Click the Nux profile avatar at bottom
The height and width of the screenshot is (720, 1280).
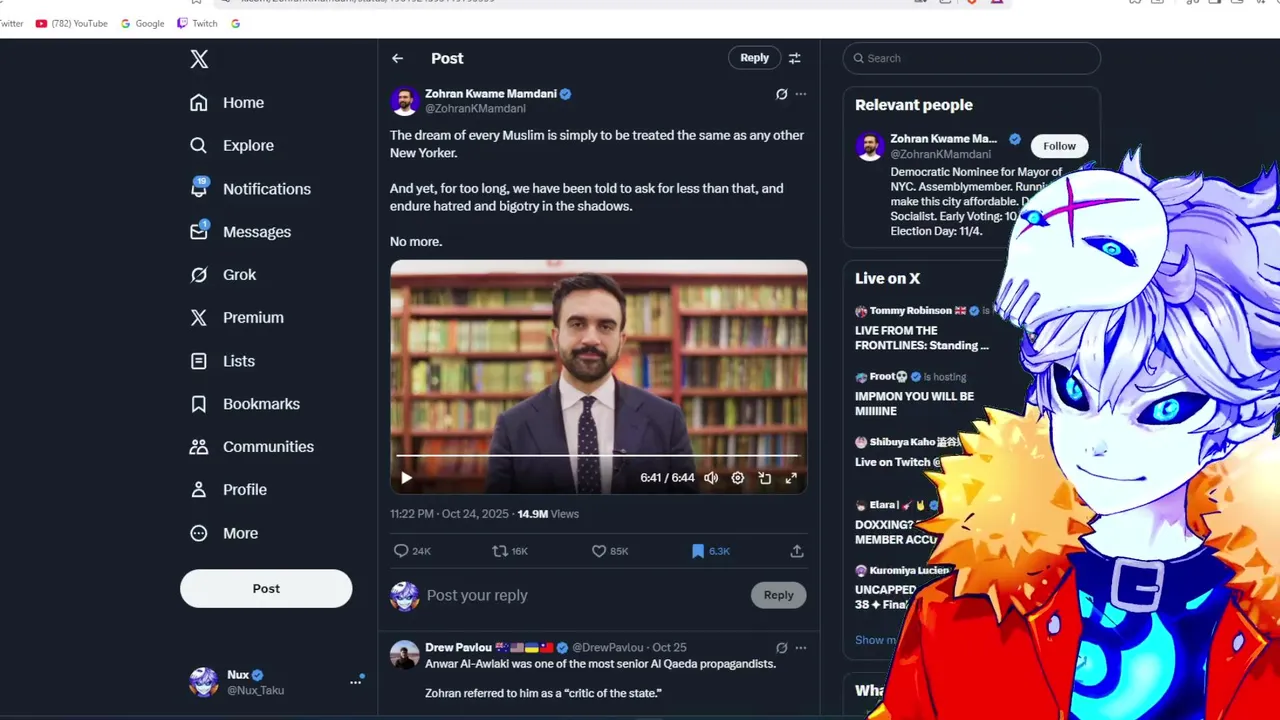click(204, 682)
